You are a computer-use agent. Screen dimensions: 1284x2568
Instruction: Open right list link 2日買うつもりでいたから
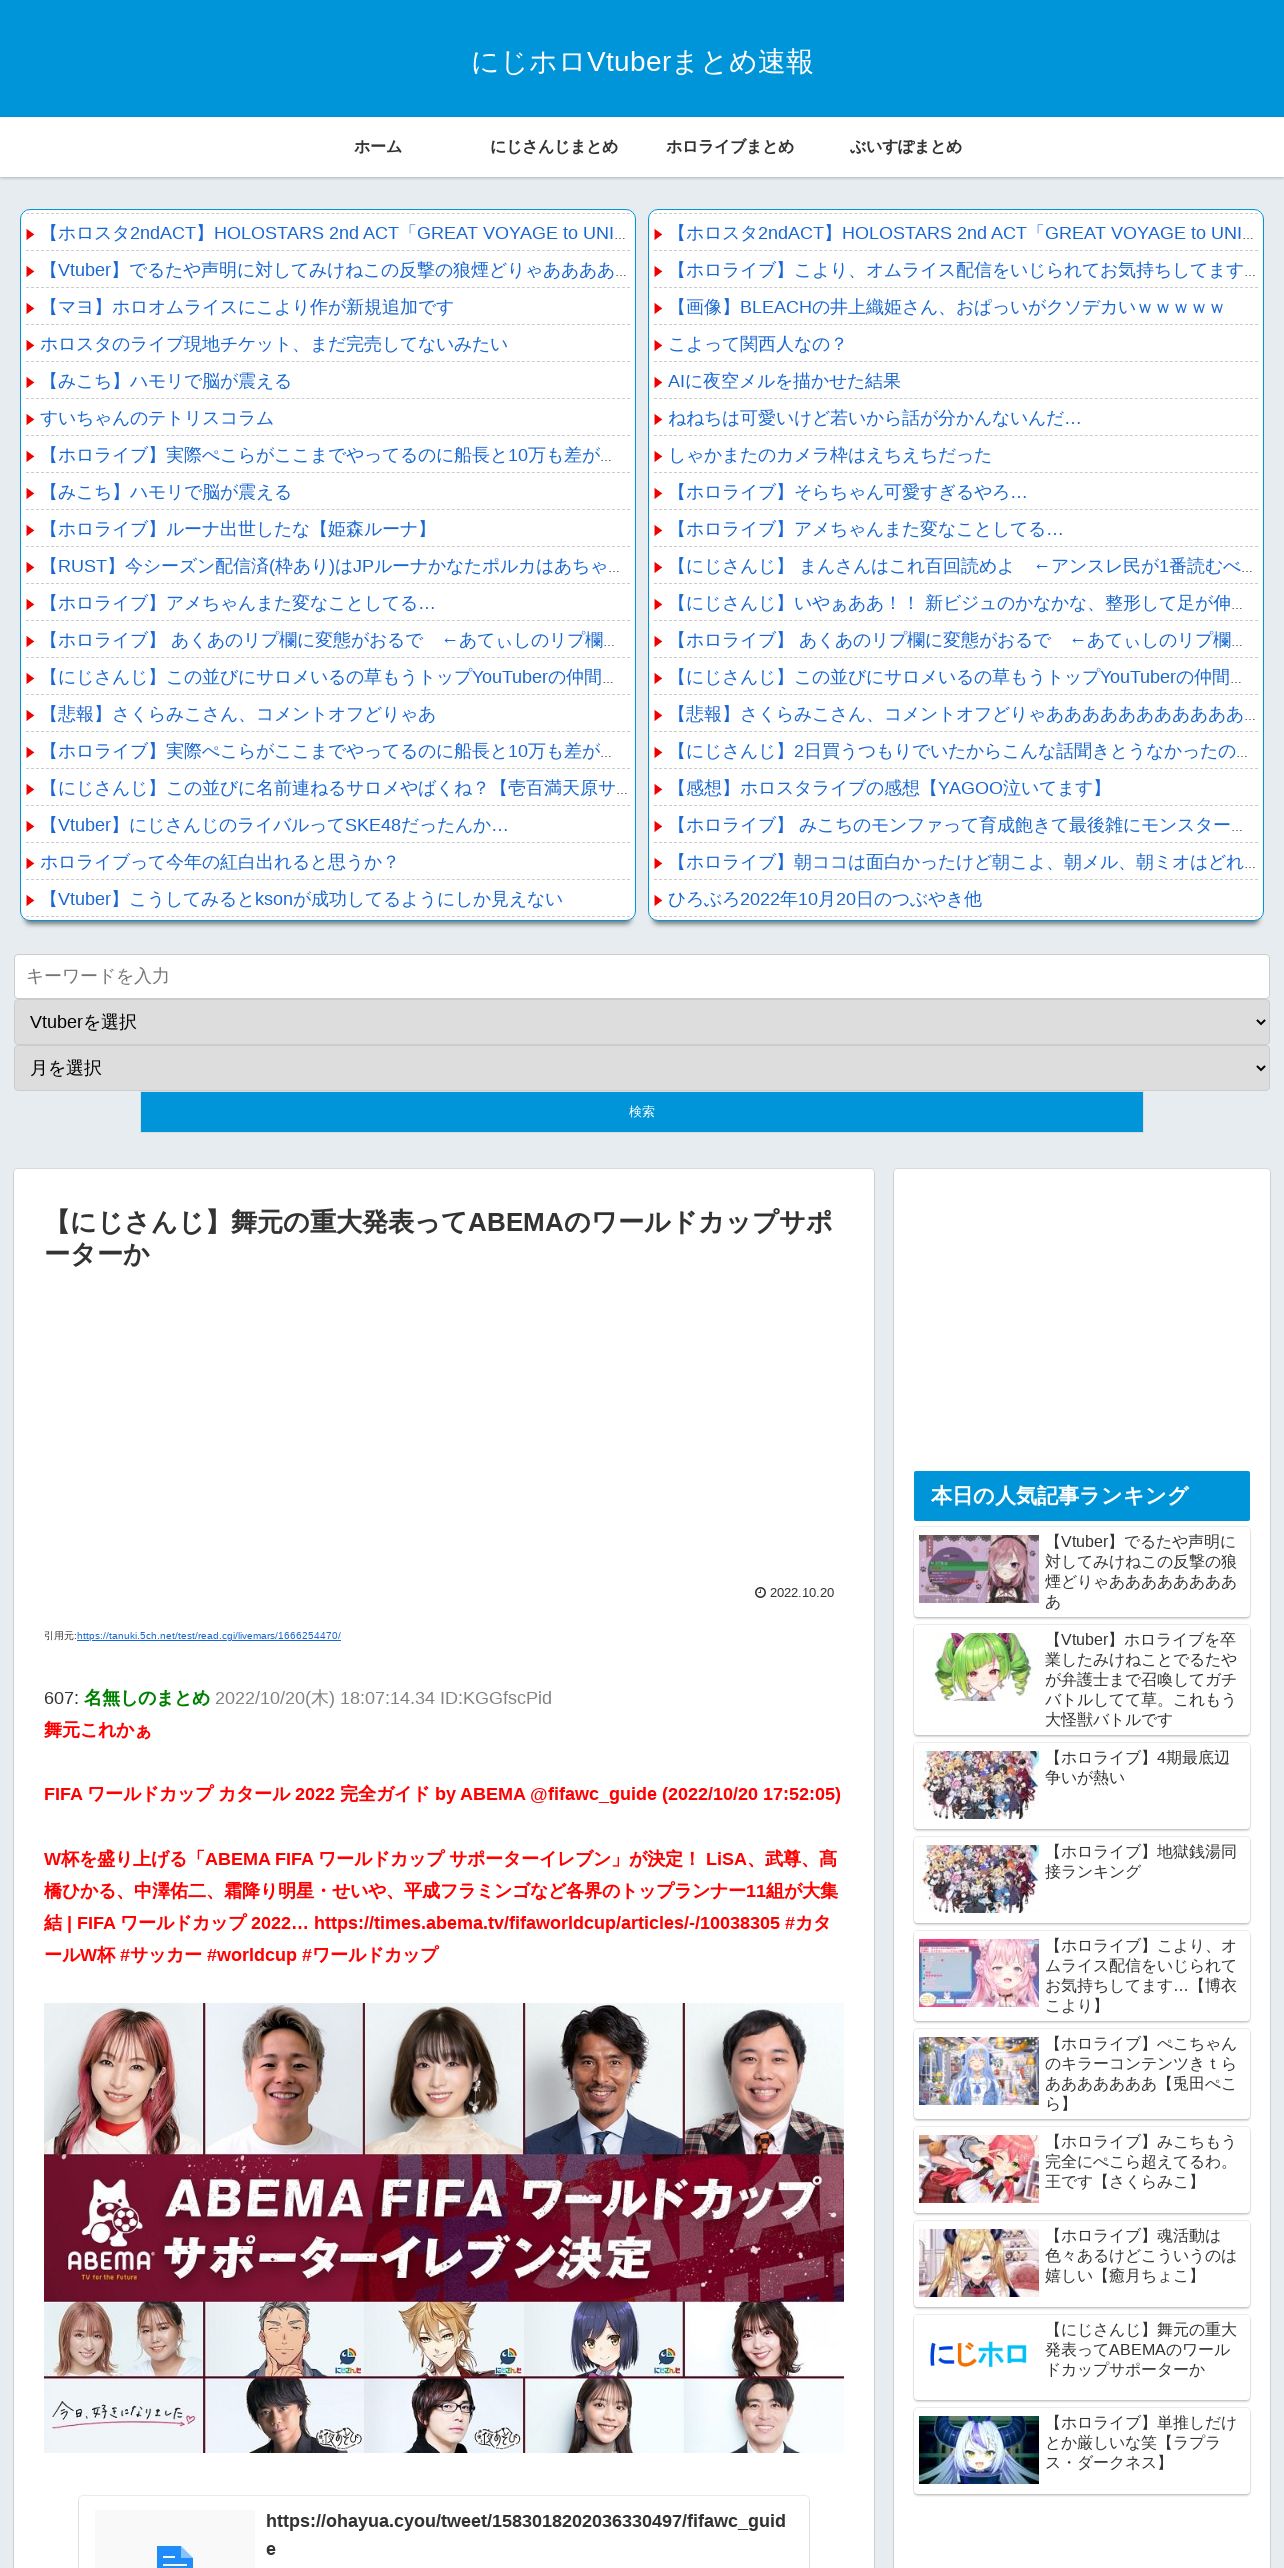tap(958, 751)
